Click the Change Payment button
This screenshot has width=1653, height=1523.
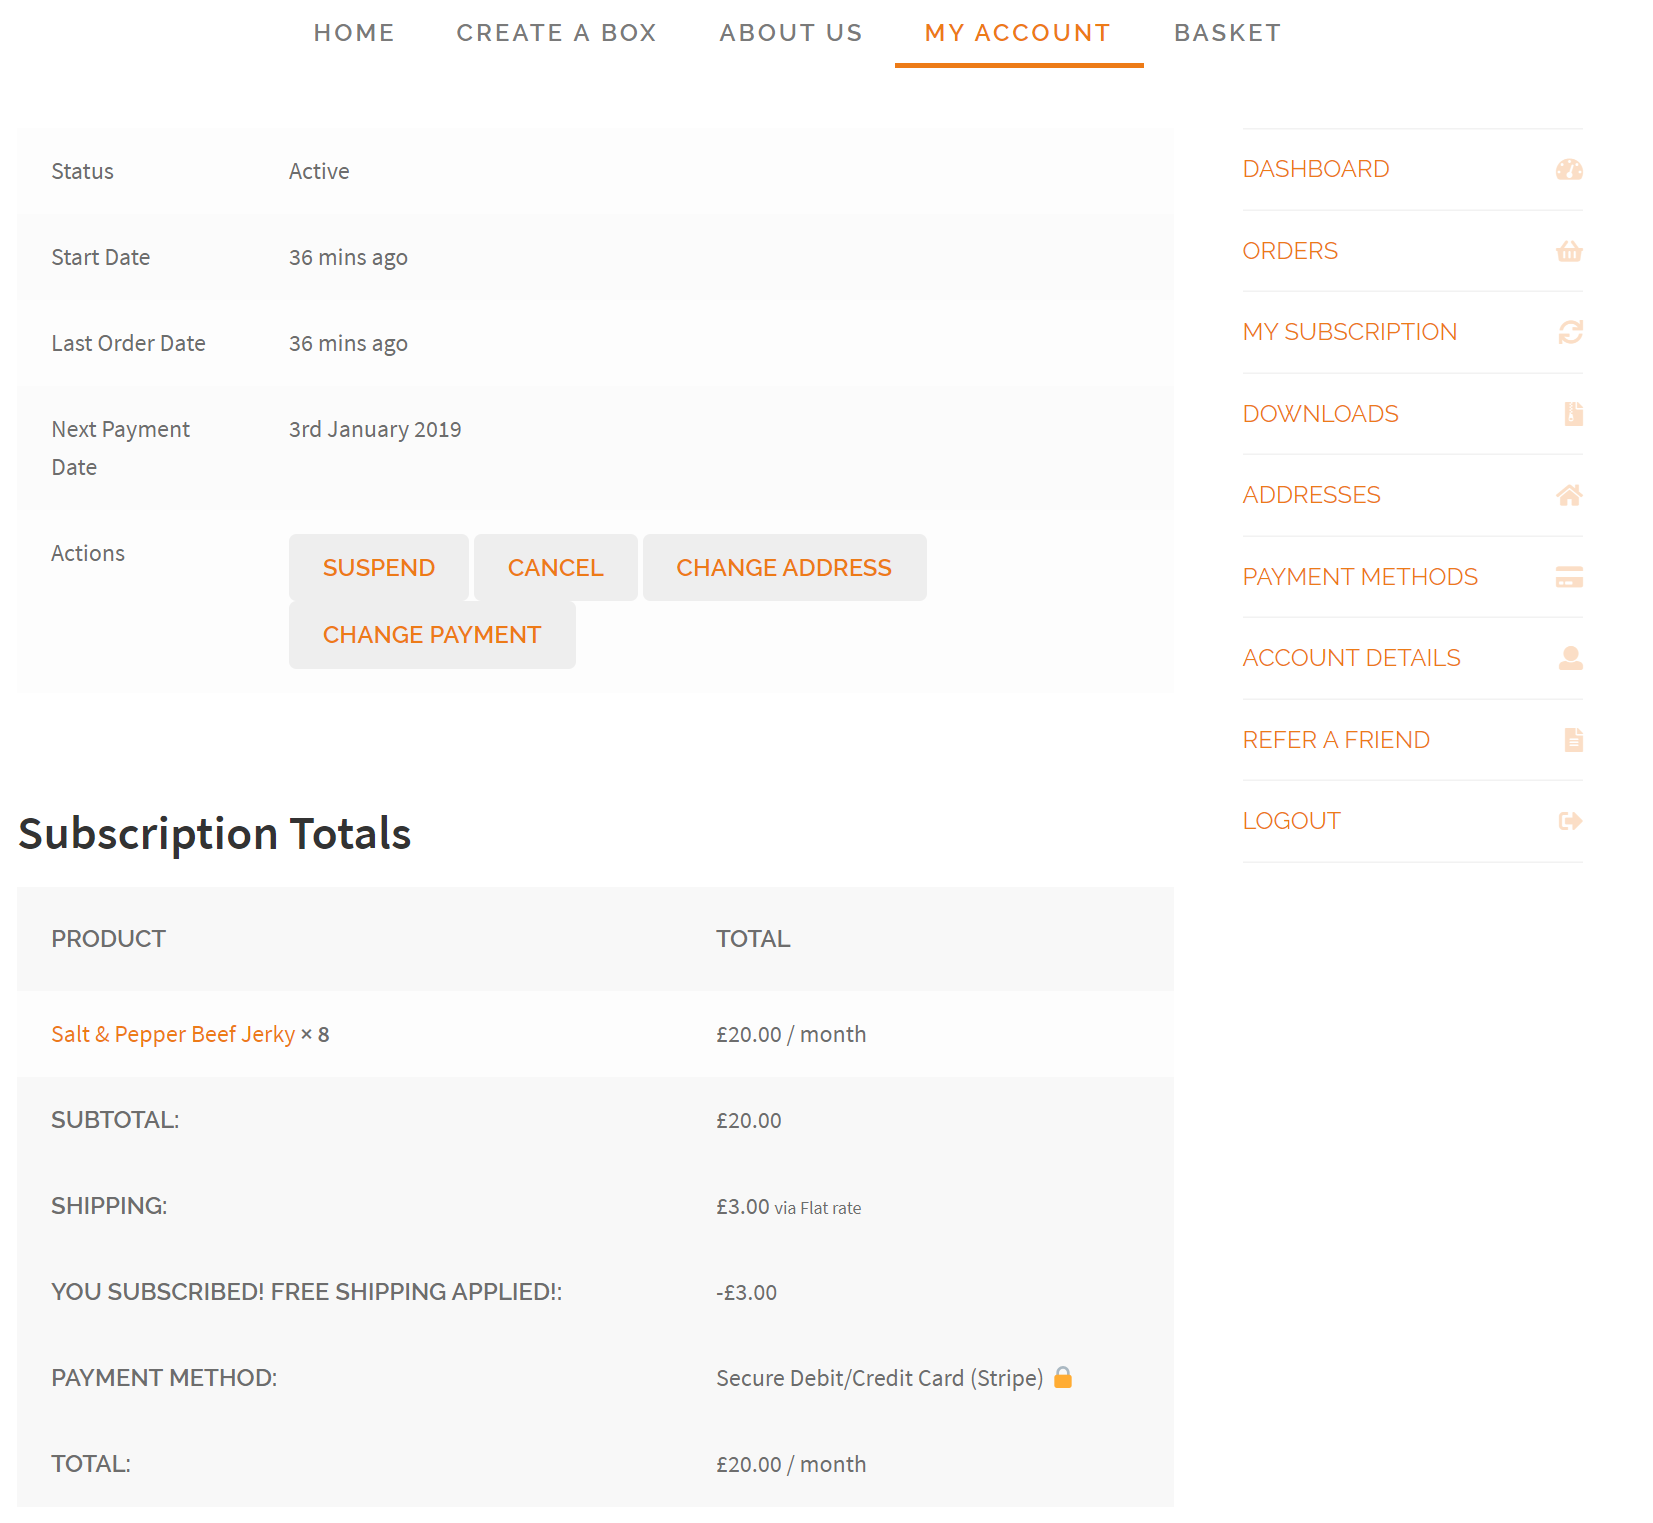(x=432, y=635)
